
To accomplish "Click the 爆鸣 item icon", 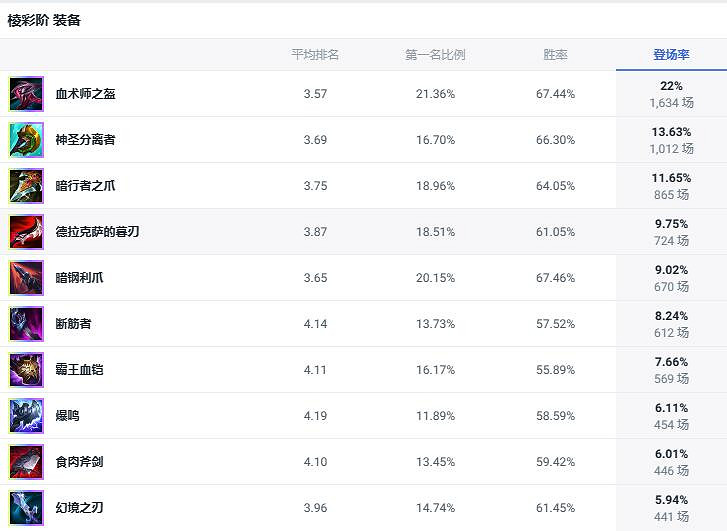I will coord(26,416).
